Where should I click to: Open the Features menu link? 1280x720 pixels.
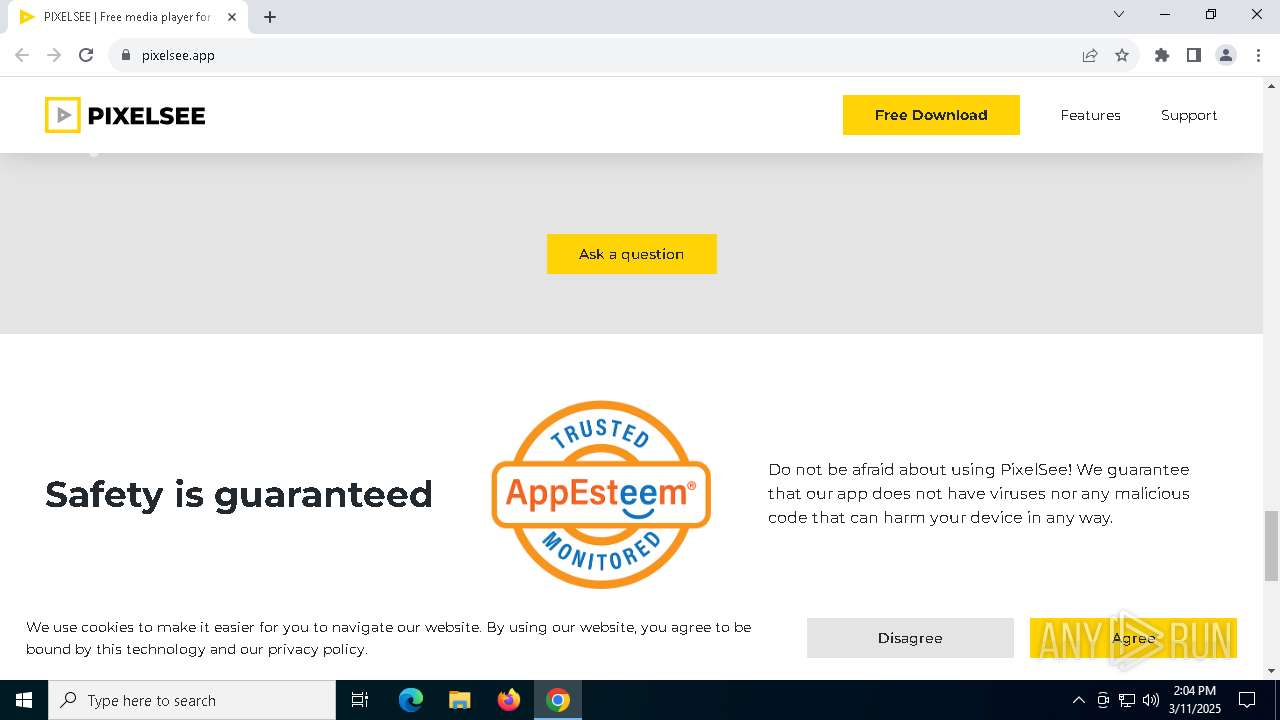1090,115
